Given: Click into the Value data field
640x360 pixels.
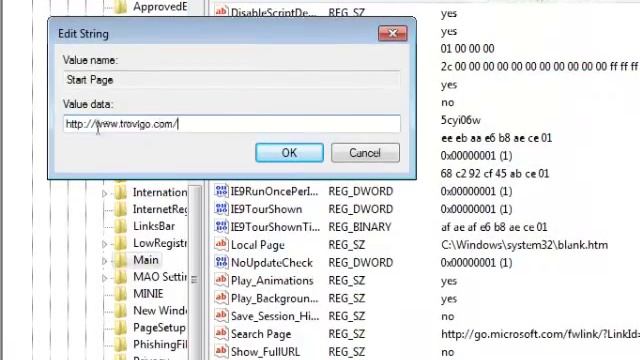Looking at the screenshot, I should (232, 124).
